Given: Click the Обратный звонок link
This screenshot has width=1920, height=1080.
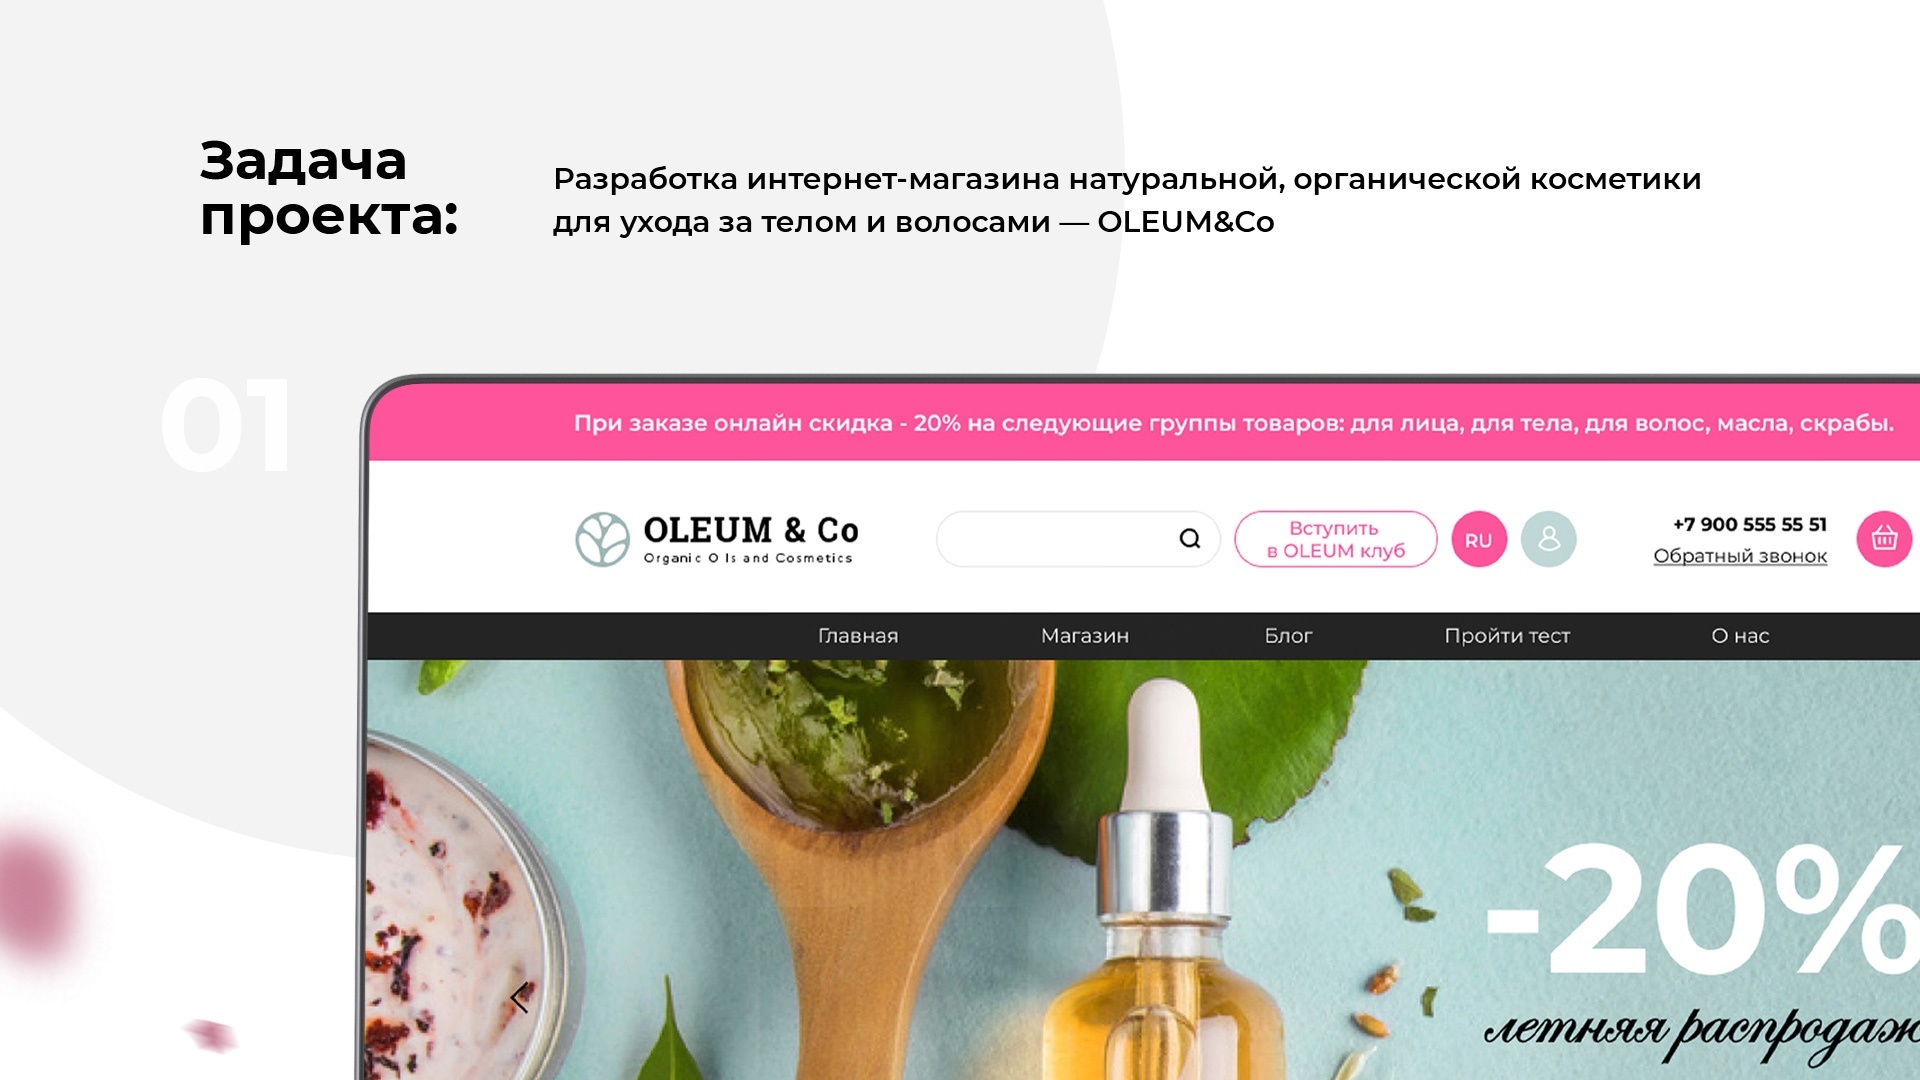Looking at the screenshot, I should pyautogui.click(x=1740, y=556).
